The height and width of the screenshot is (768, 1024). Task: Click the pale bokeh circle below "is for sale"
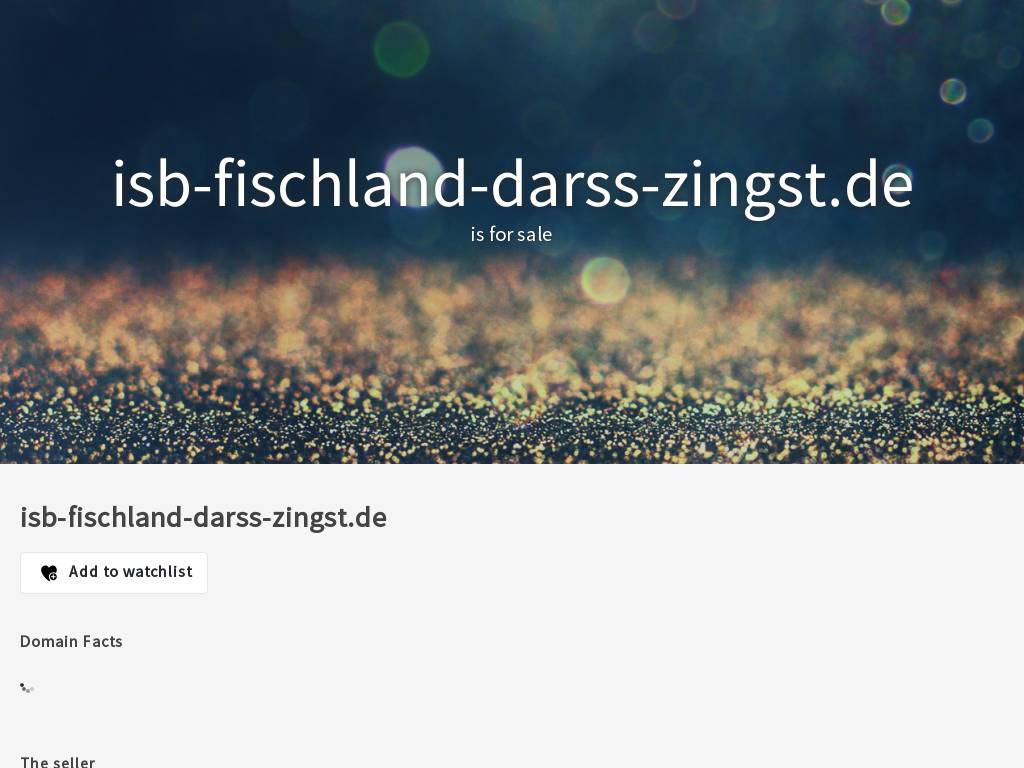pos(605,281)
